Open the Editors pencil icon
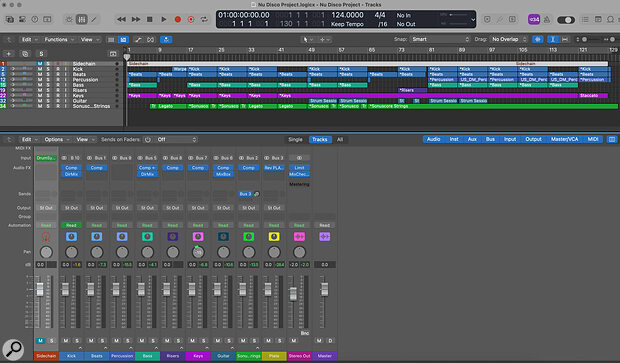Viewport: 620px width, 363px height. coord(94,19)
